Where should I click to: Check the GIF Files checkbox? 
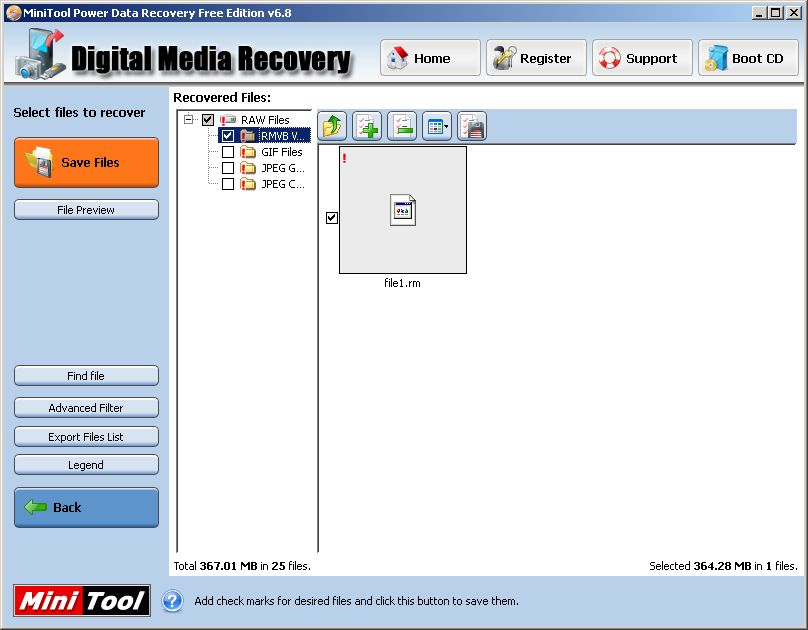coord(228,152)
